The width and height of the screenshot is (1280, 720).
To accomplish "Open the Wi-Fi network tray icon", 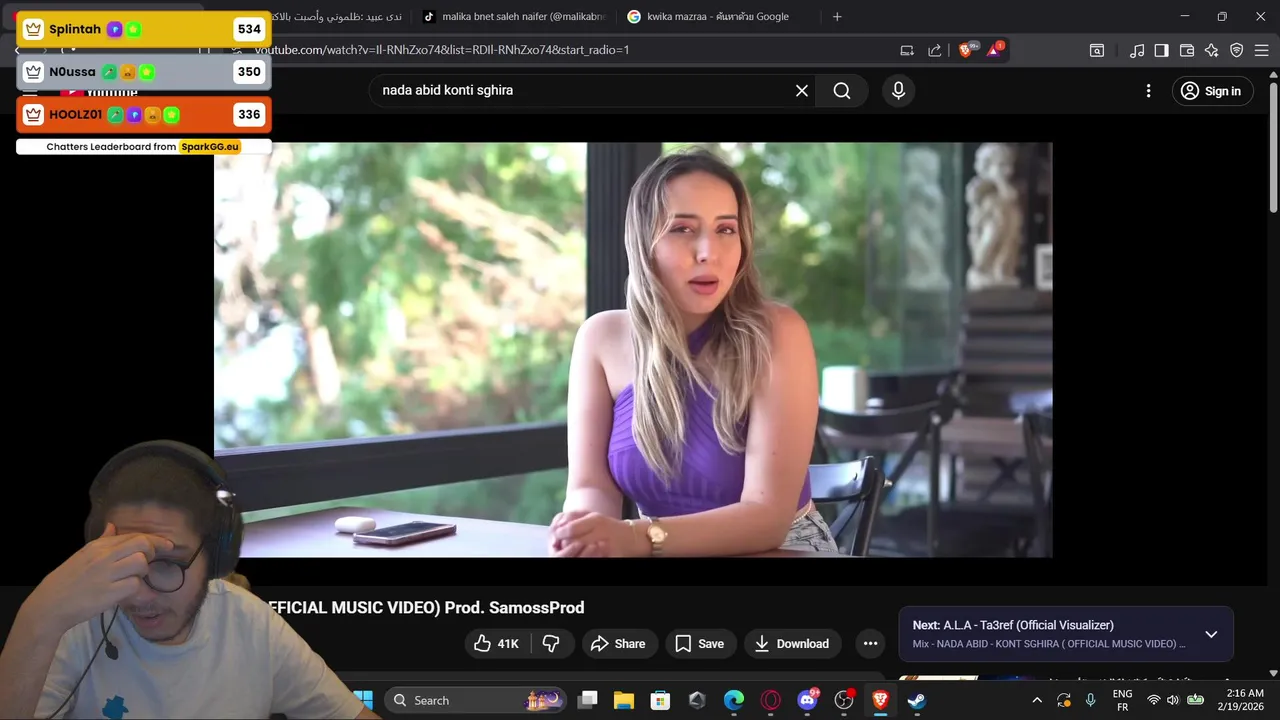I will click(1153, 700).
